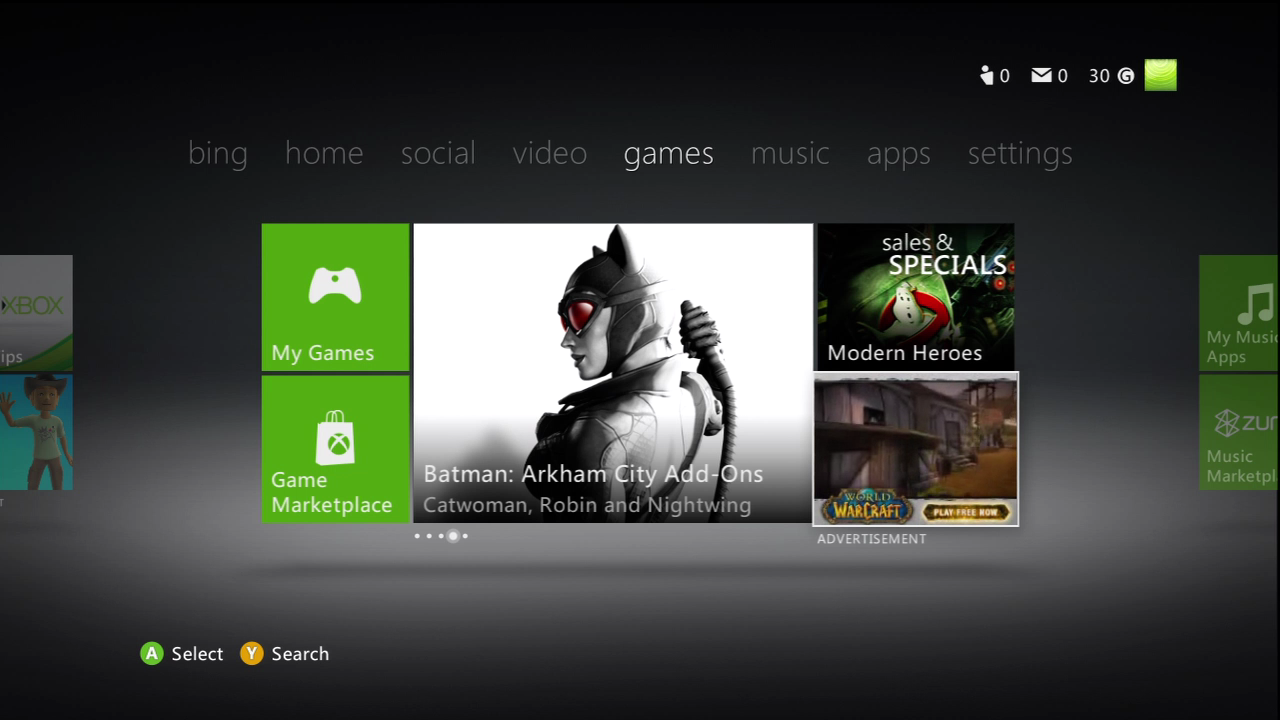The image size is (1280, 720).
Task: Open the settings tab
Action: coord(1019,153)
